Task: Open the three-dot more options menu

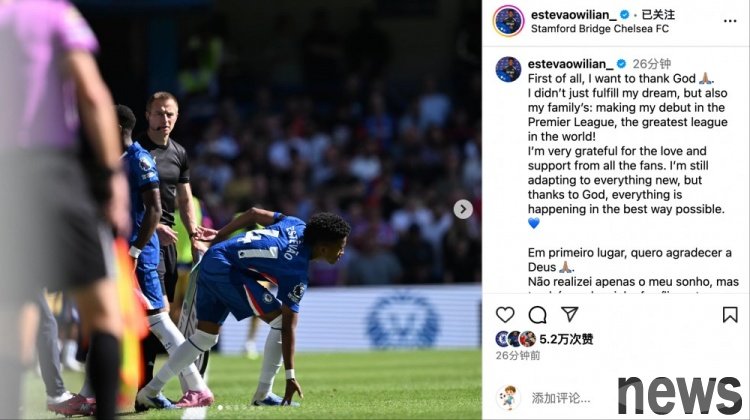Action: tap(730, 21)
